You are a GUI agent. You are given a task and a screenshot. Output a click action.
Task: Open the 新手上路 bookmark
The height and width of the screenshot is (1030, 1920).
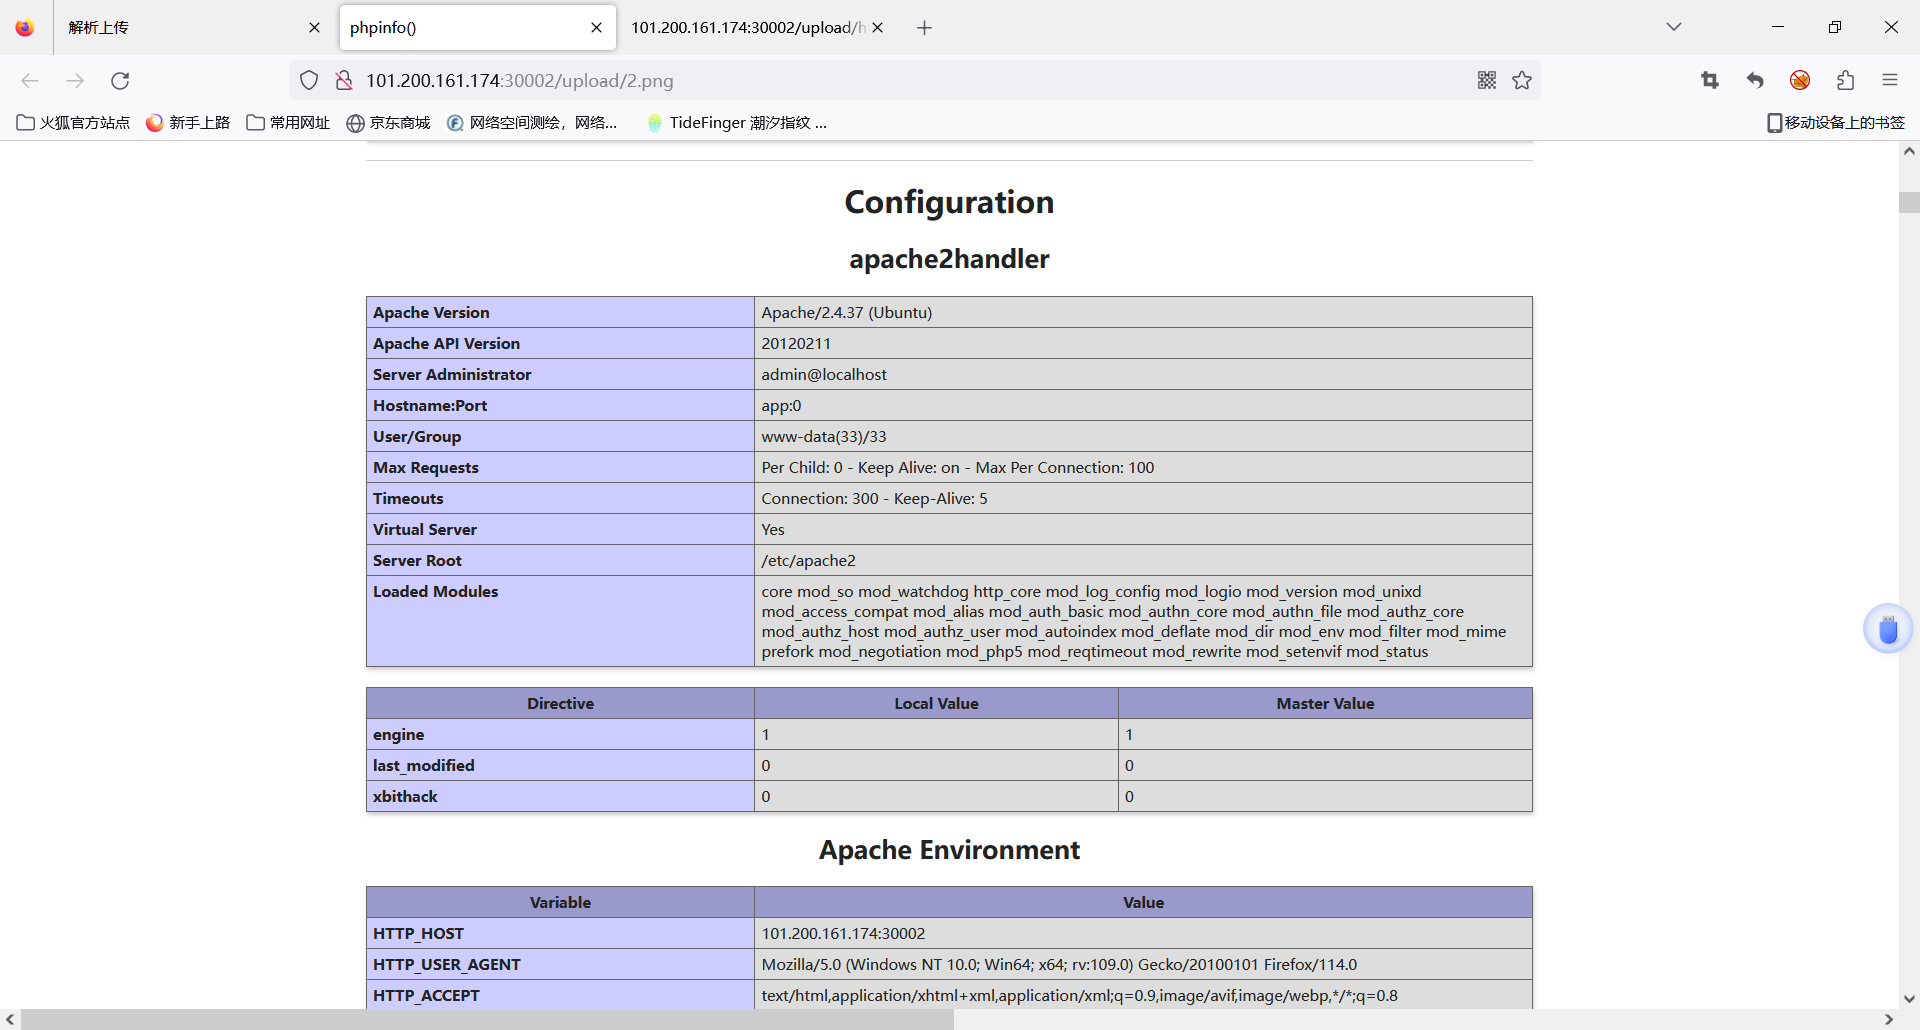(x=187, y=122)
